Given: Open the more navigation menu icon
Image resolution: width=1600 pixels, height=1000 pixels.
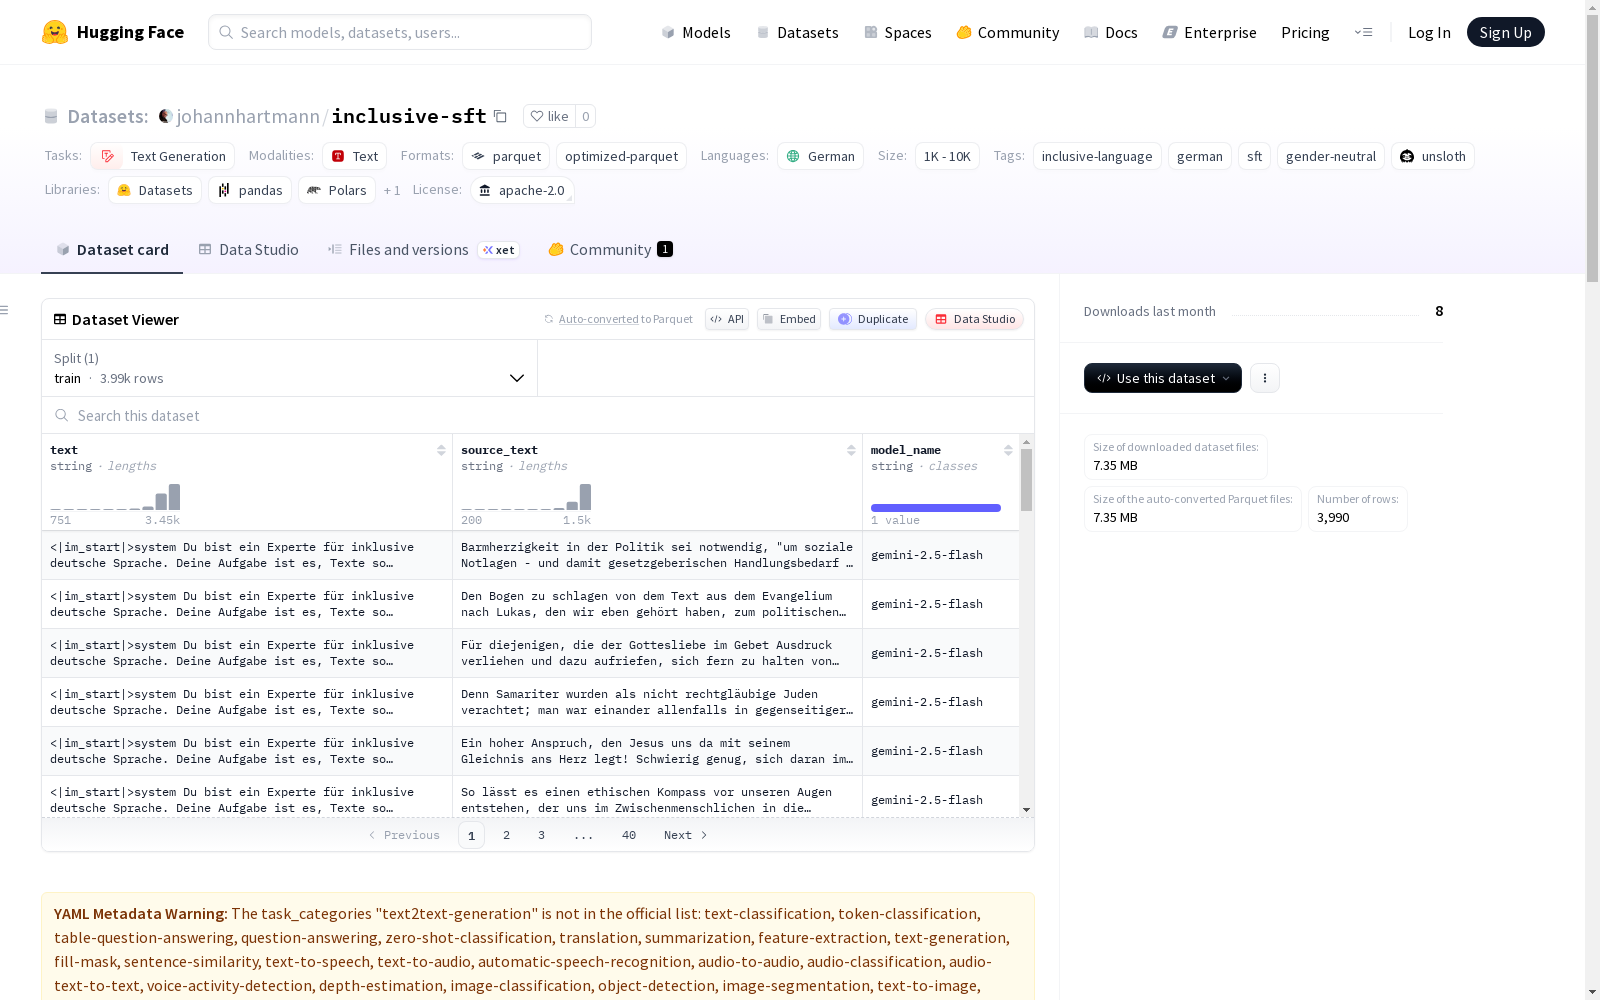Looking at the screenshot, I should [1363, 32].
